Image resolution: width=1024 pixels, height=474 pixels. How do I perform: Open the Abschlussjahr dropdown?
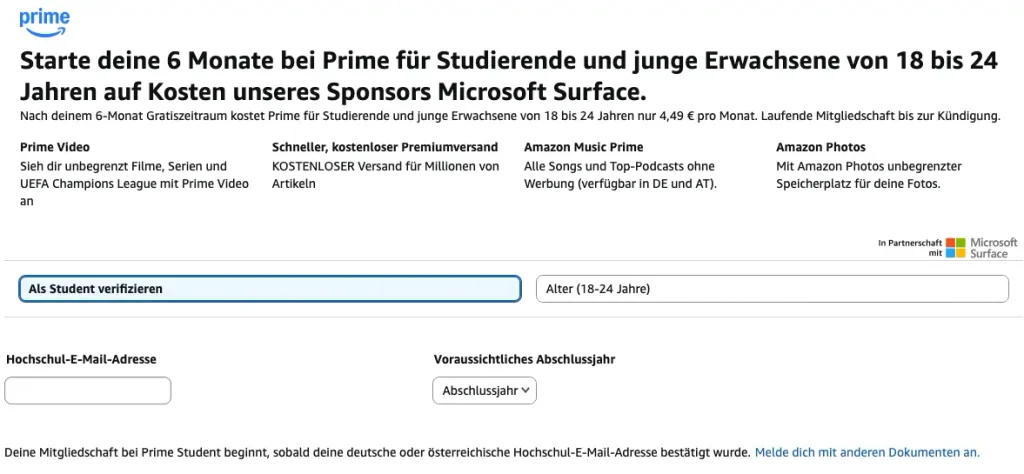pyautogui.click(x=485, y=390)
